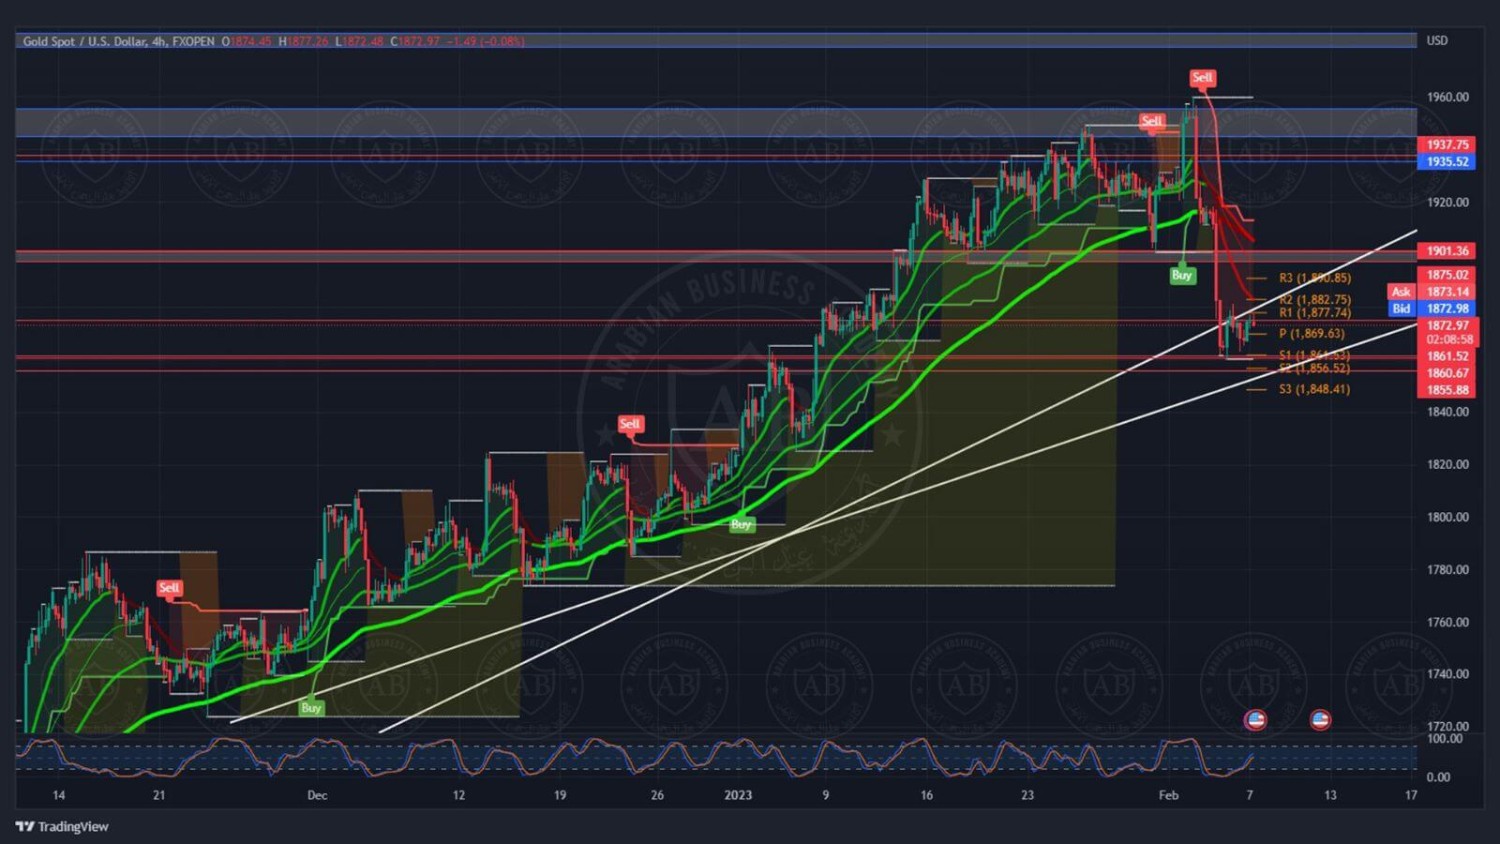Image resolution: width=1500 pixels, height=844 pixels.
Task: Click the 1855.88 price label
Action: 1446,390
